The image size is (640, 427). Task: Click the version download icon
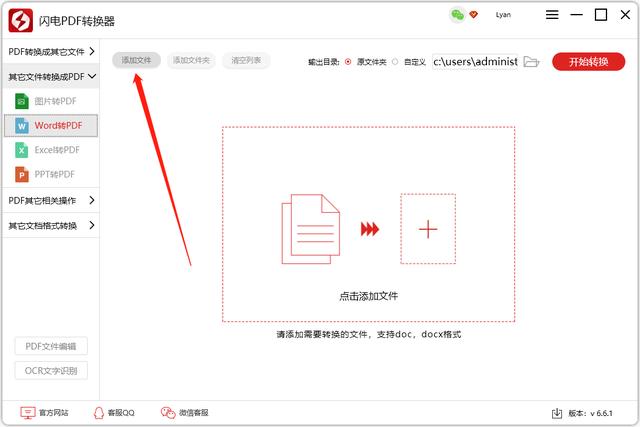click(x=557, y=412)
